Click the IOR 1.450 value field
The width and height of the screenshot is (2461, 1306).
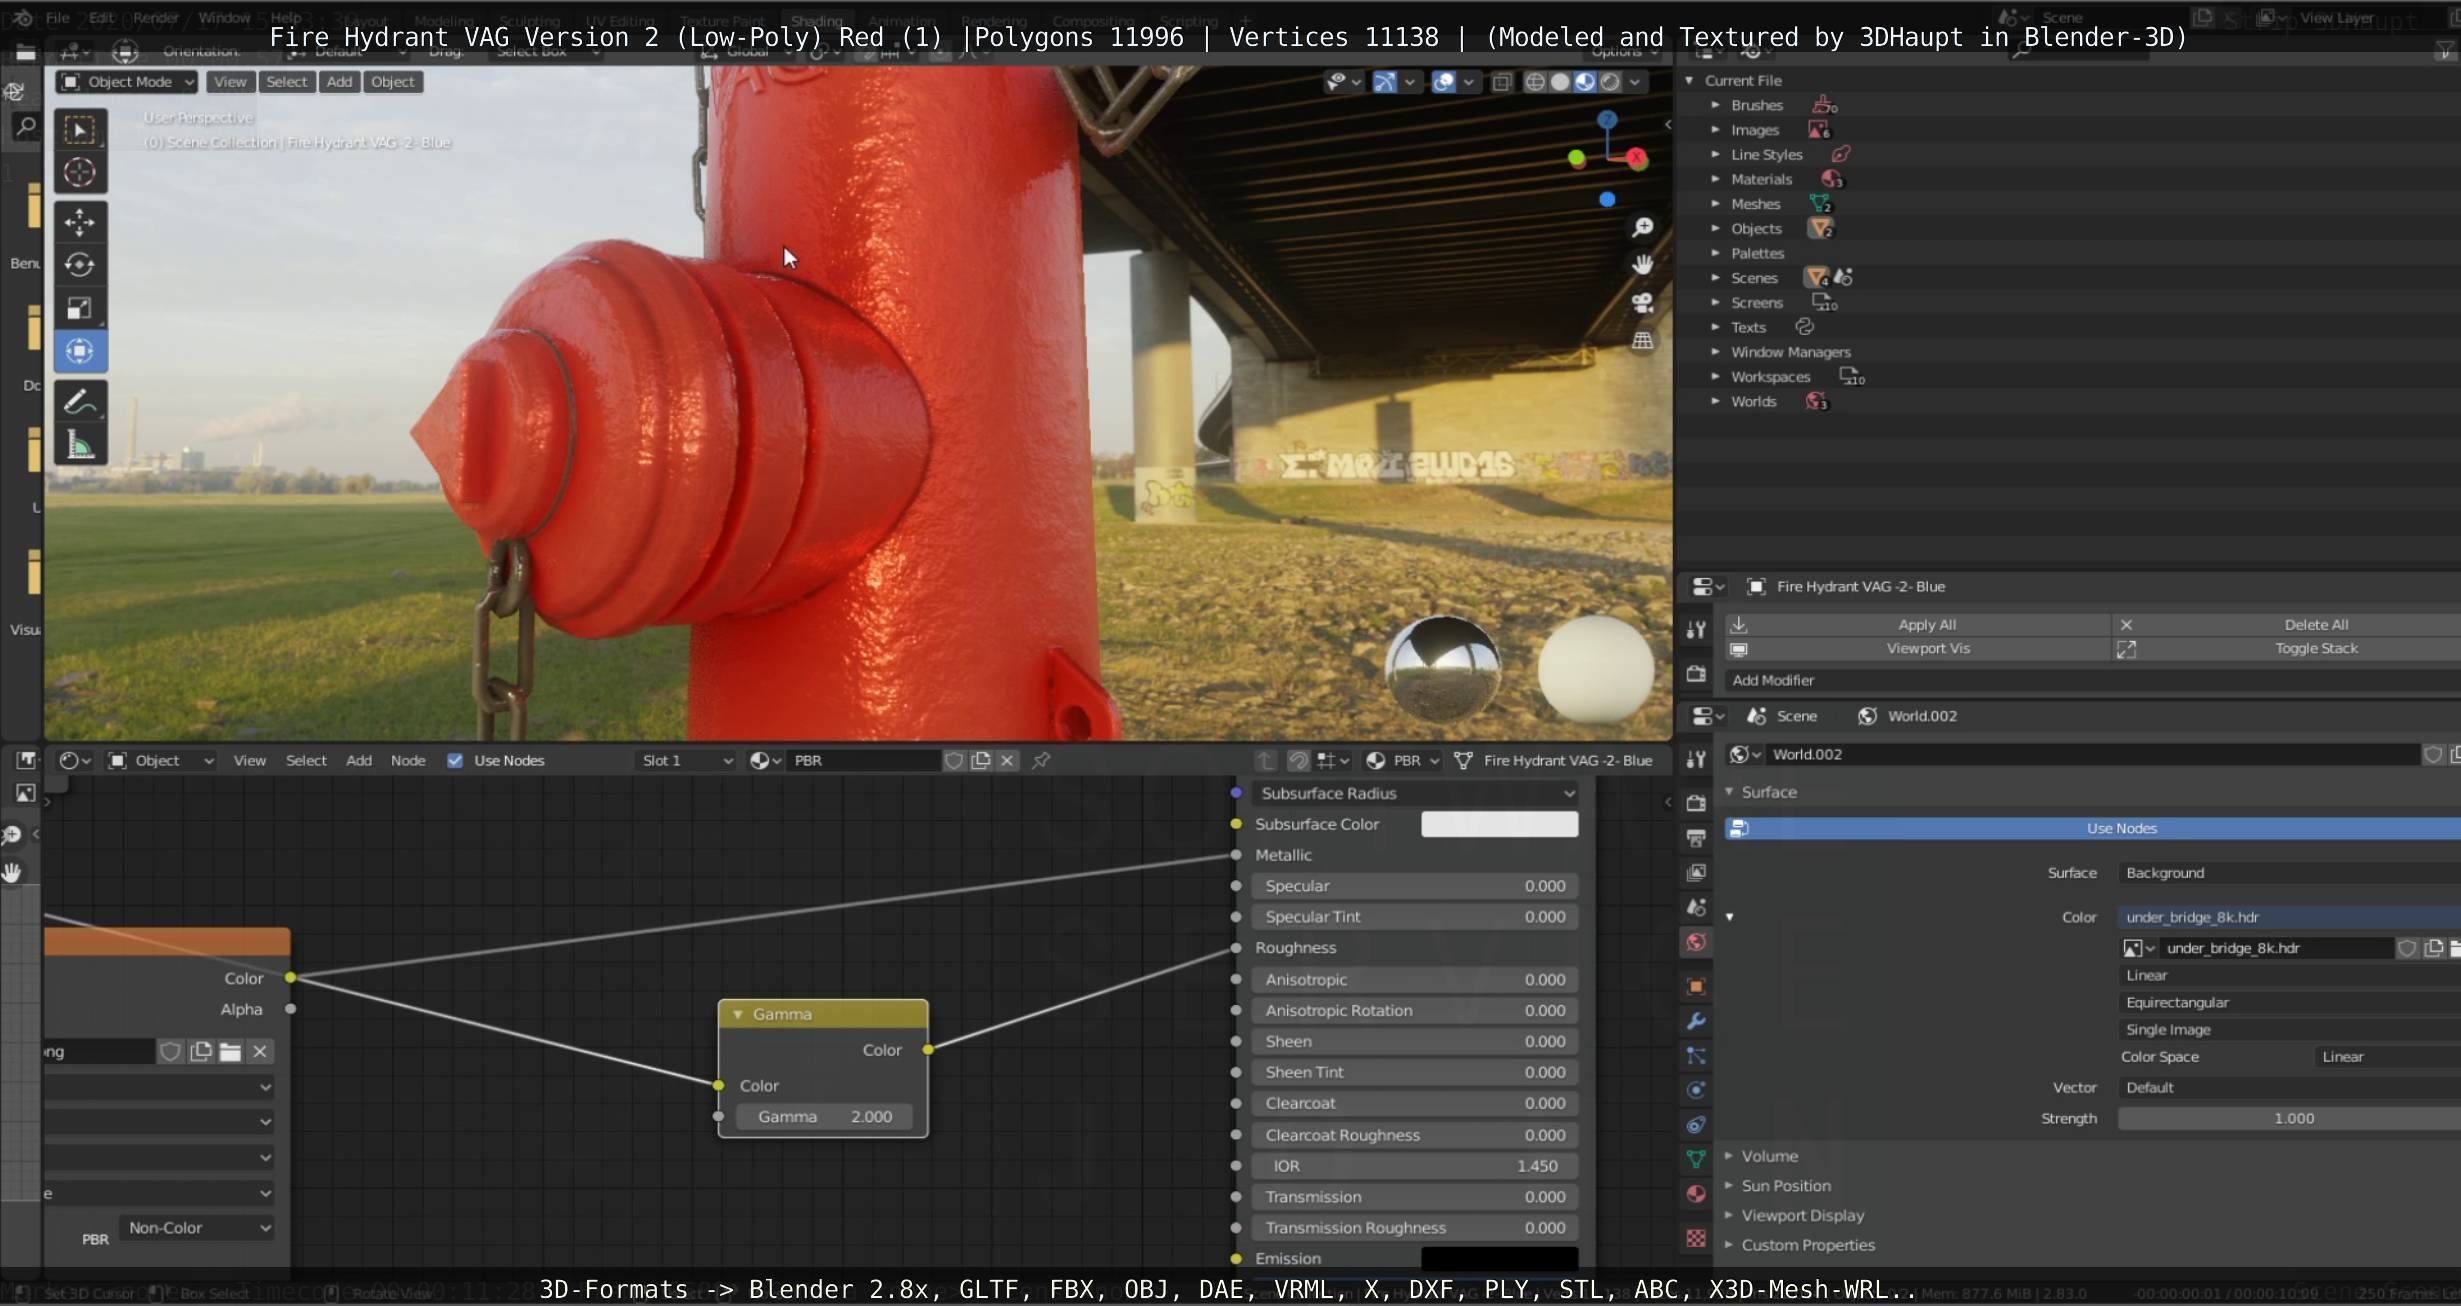1415,1166
